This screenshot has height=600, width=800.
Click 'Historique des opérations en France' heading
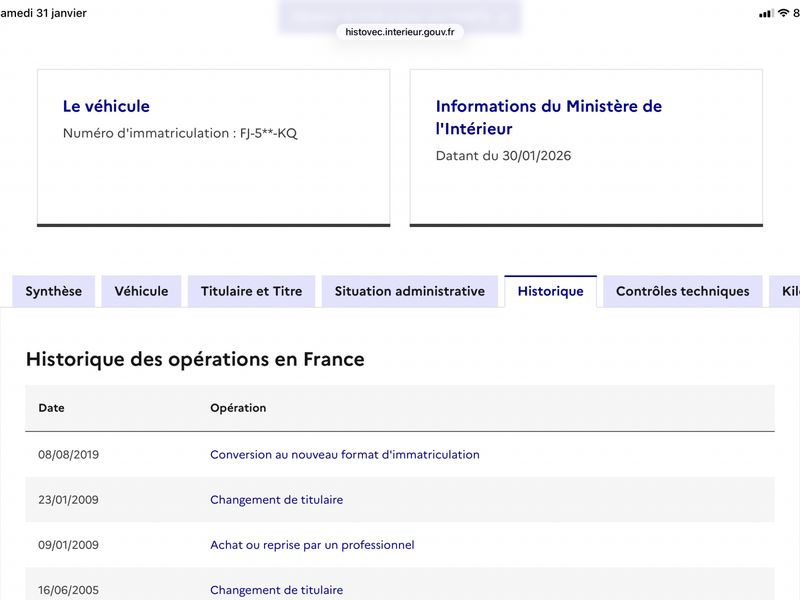[195, 359]
